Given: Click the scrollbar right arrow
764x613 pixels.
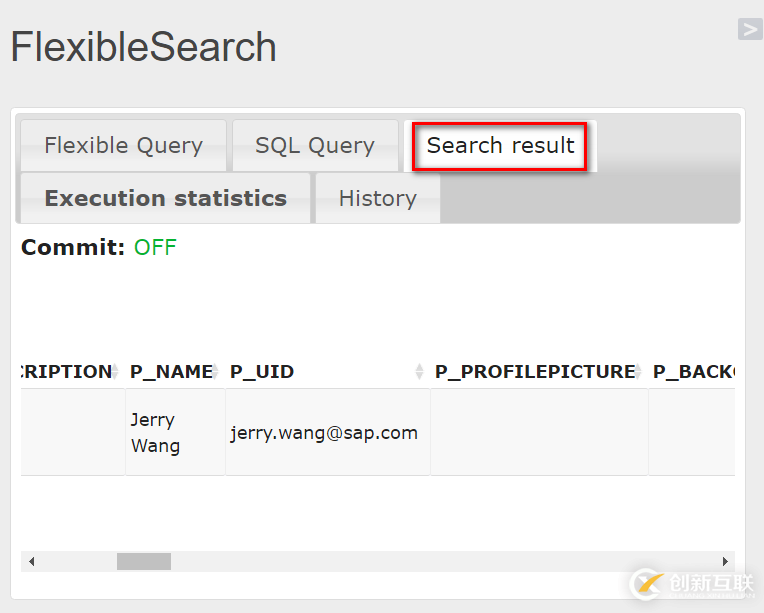Looking at the screenshot, I should [725, 561].
